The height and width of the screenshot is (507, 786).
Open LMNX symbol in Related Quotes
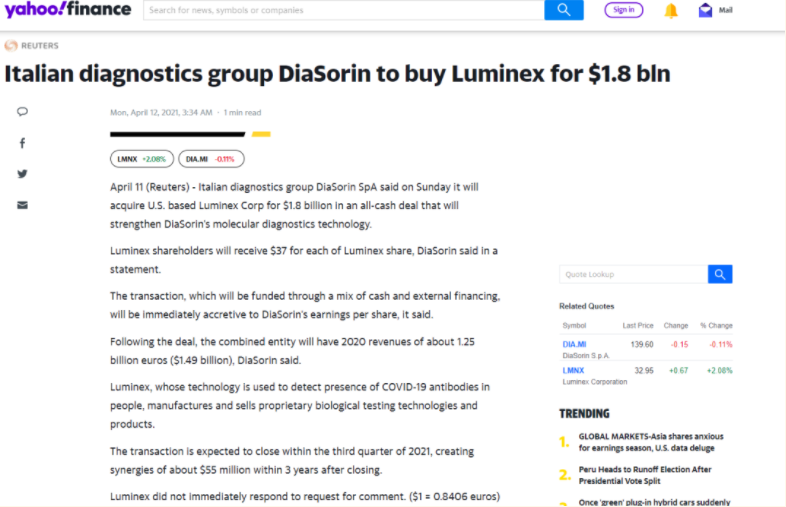tap(573, 371)
